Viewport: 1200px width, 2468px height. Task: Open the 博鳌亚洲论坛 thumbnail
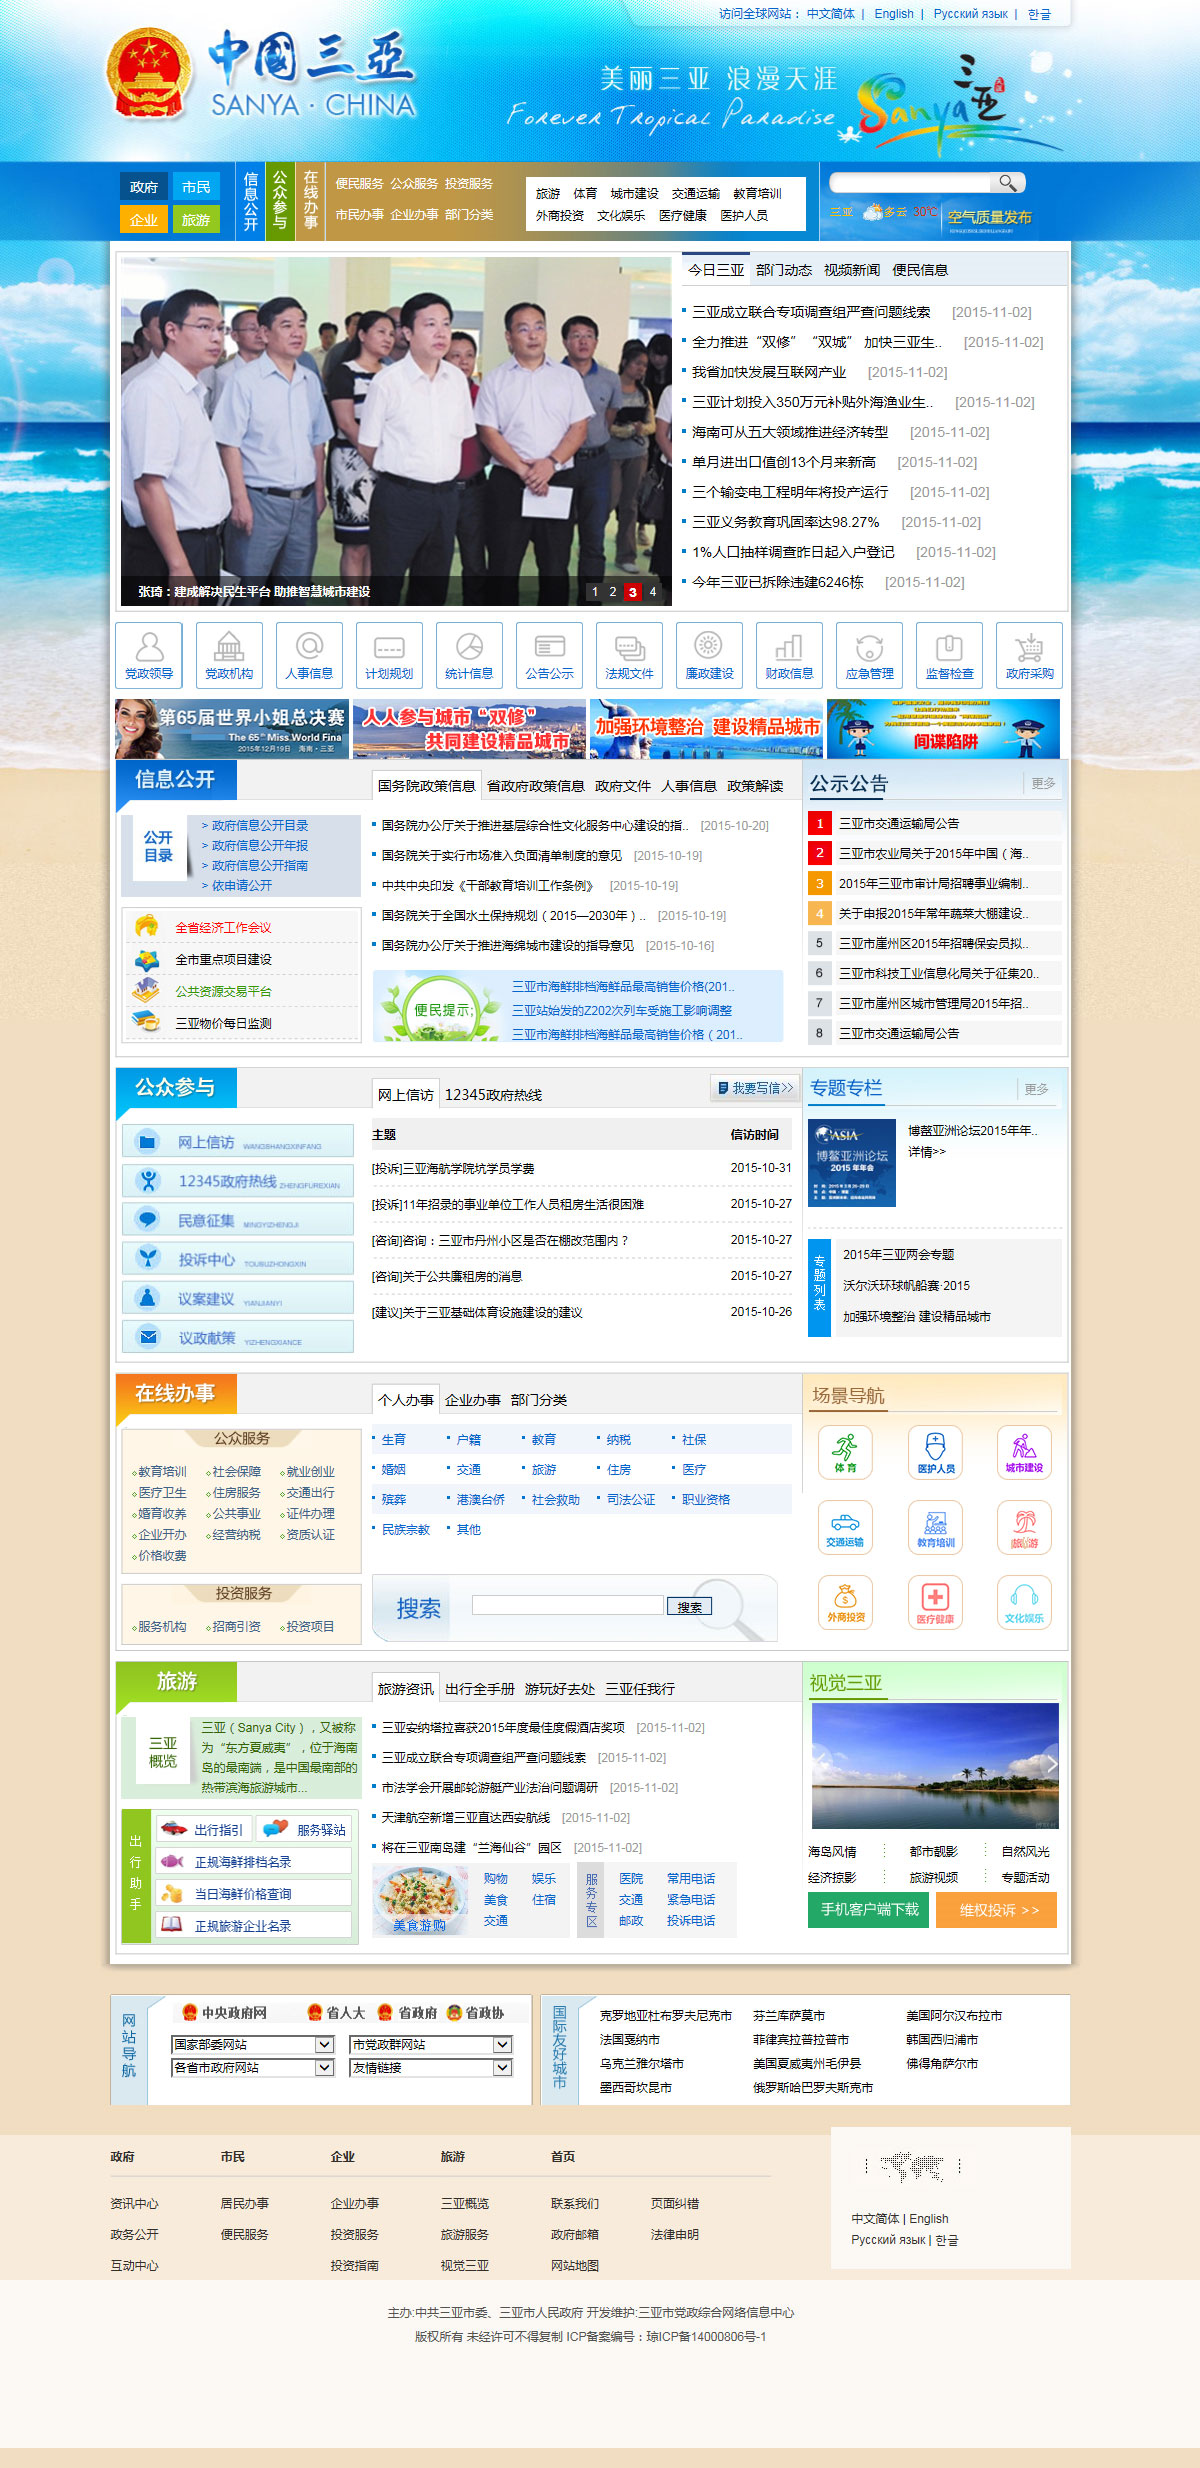click(851, 1163)
